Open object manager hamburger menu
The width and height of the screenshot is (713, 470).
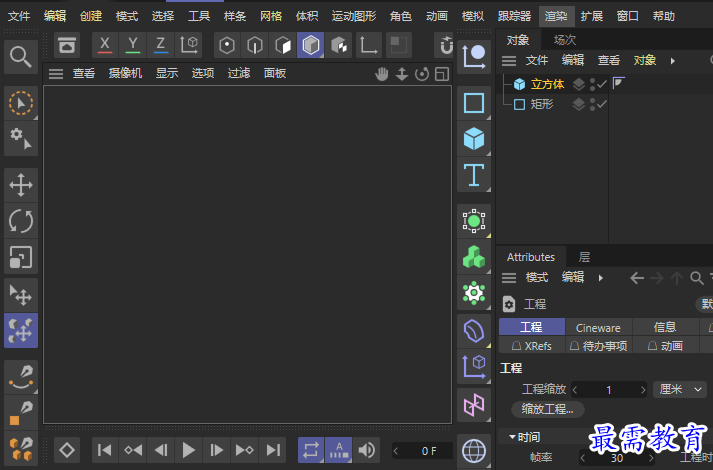509,60
